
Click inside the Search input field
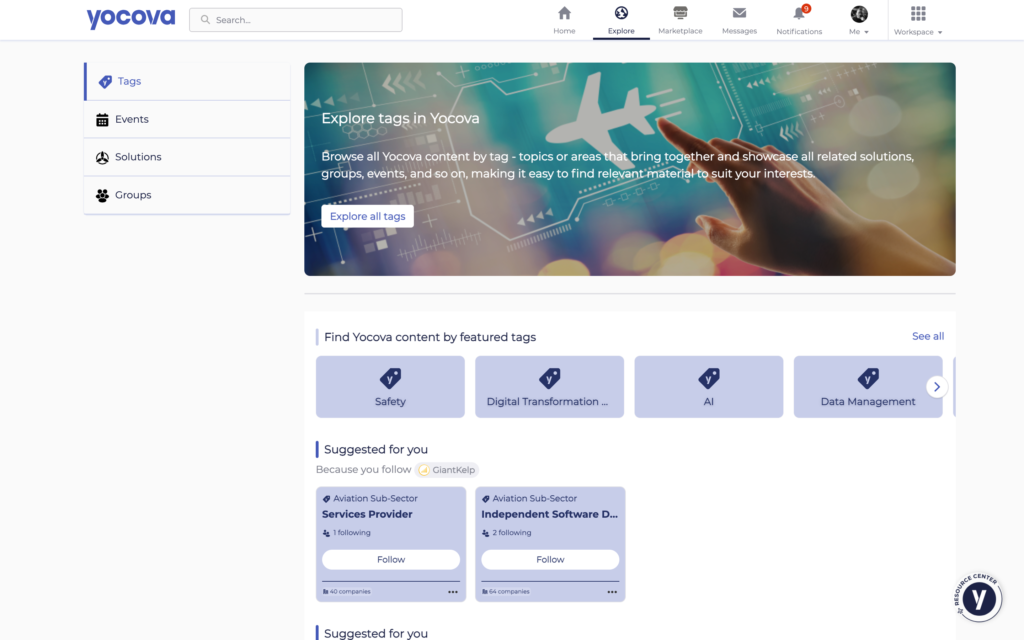point(296,20)
